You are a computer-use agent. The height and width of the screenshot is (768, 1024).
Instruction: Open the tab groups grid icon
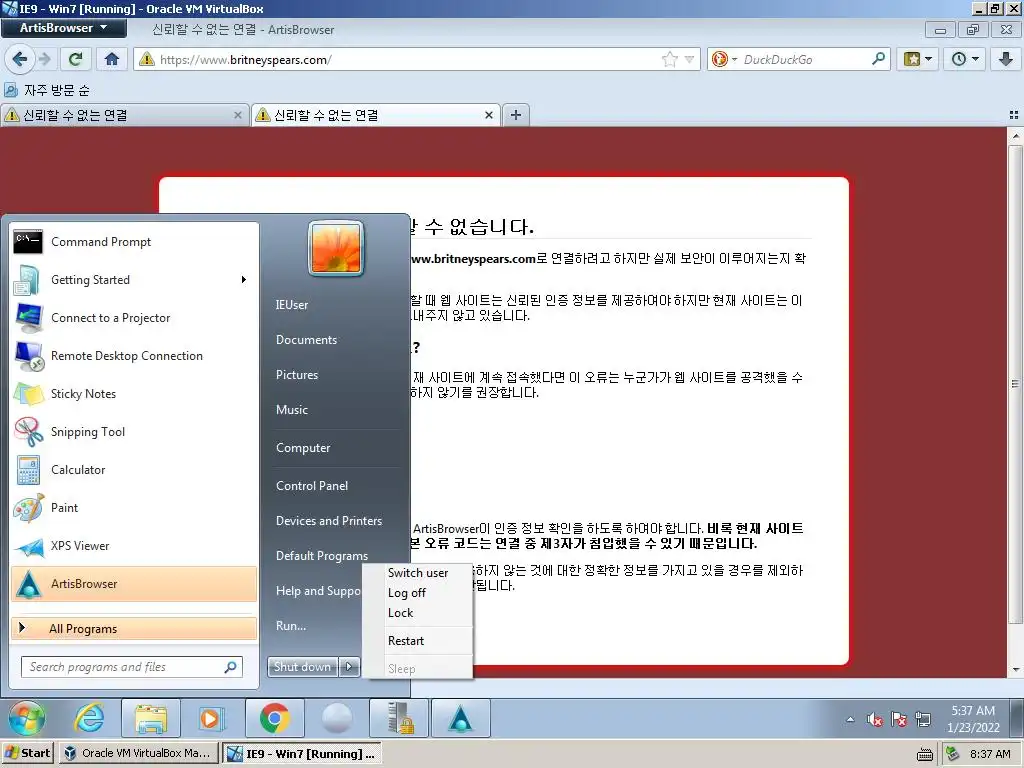click(x=1014, y=115)
